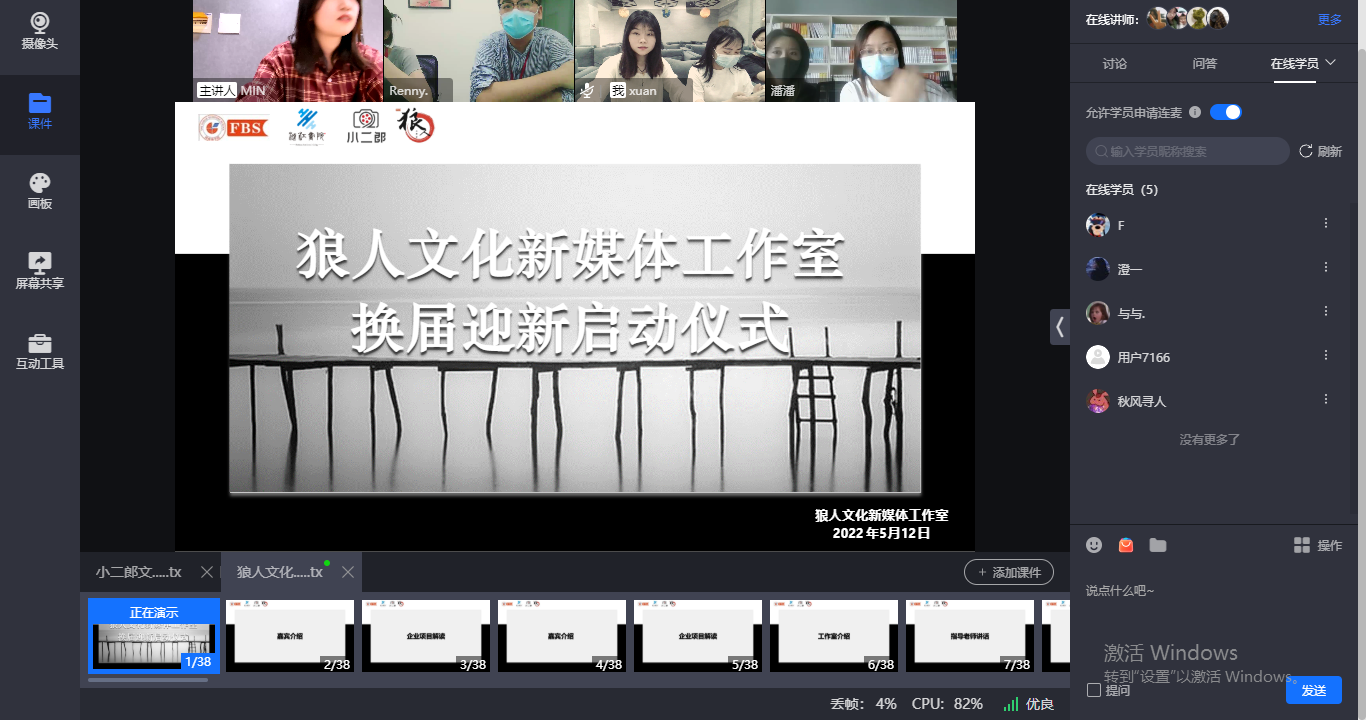Click the send (发送) button

[x=1313, y=690]
